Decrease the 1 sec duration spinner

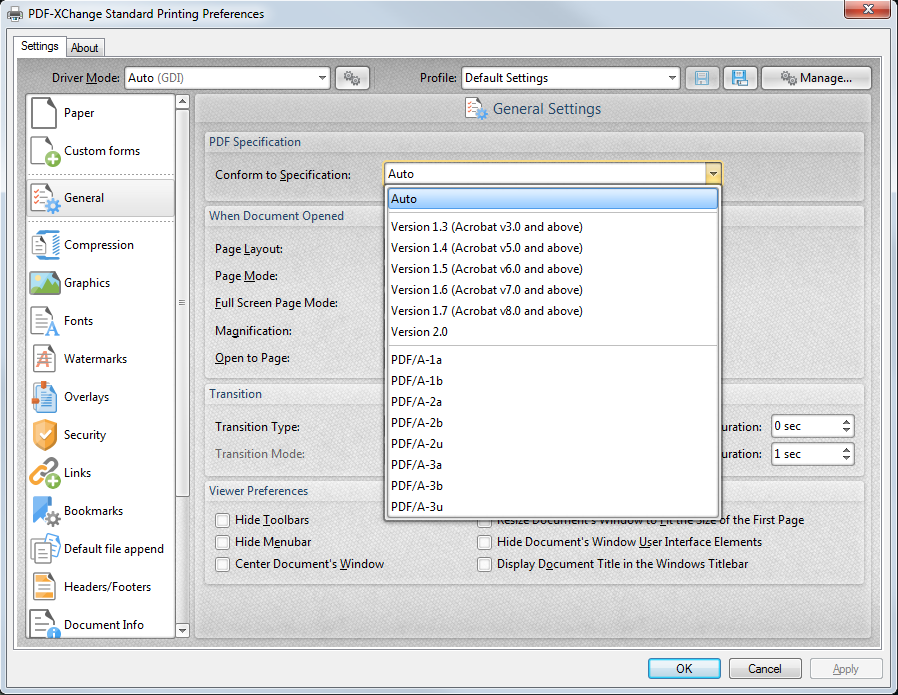pyautogui.click(x=846, y=457)
